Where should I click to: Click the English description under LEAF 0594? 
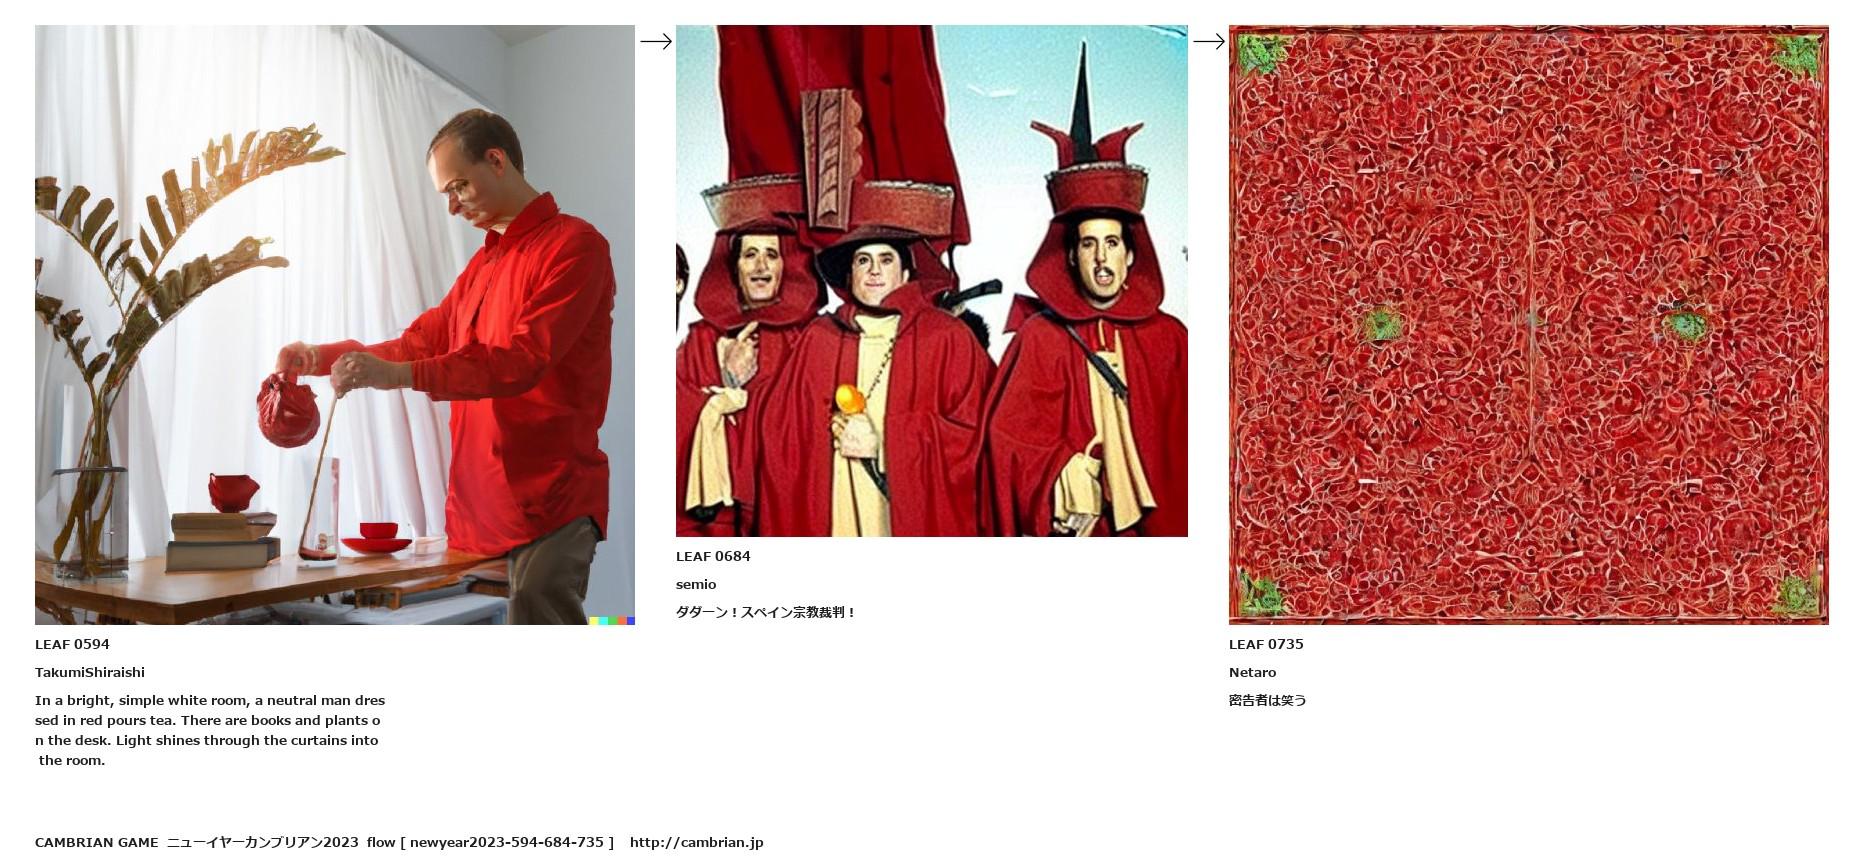point(210,730)
